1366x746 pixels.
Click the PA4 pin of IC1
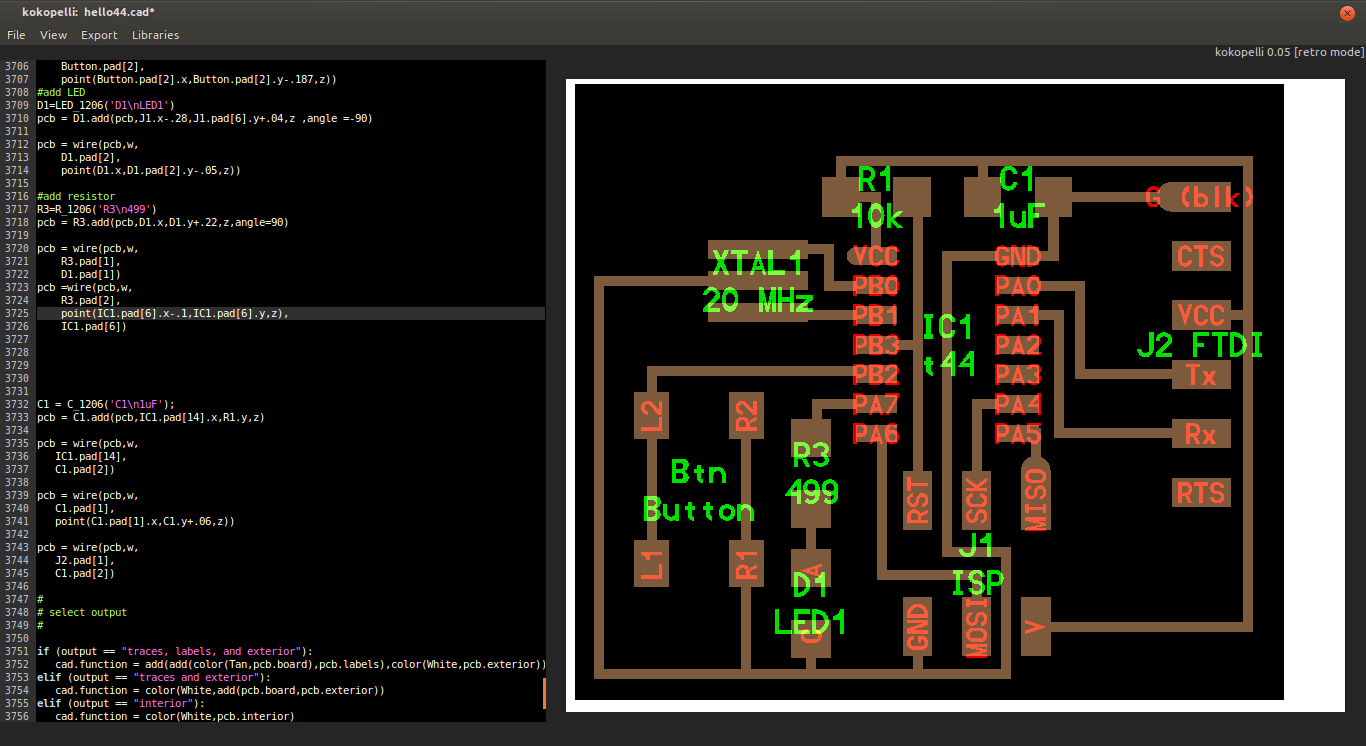[x=1018, y=405]
